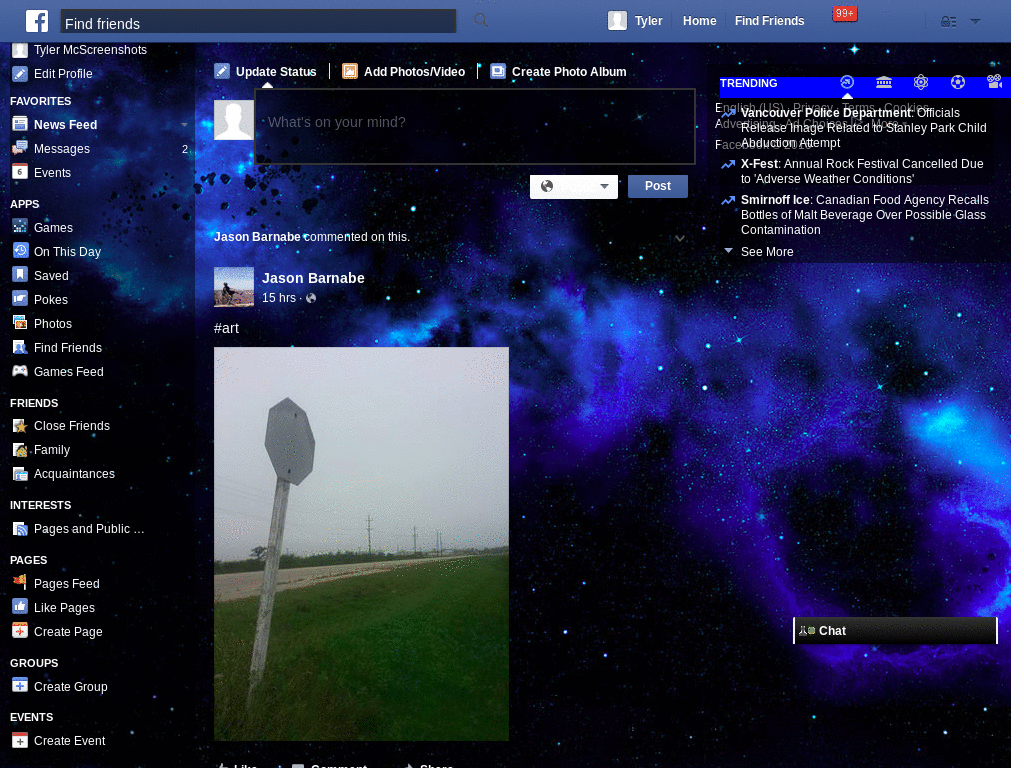Click the Acquaintances list icon
This screenshot has height=768, width=1024.
coord(20,474)
